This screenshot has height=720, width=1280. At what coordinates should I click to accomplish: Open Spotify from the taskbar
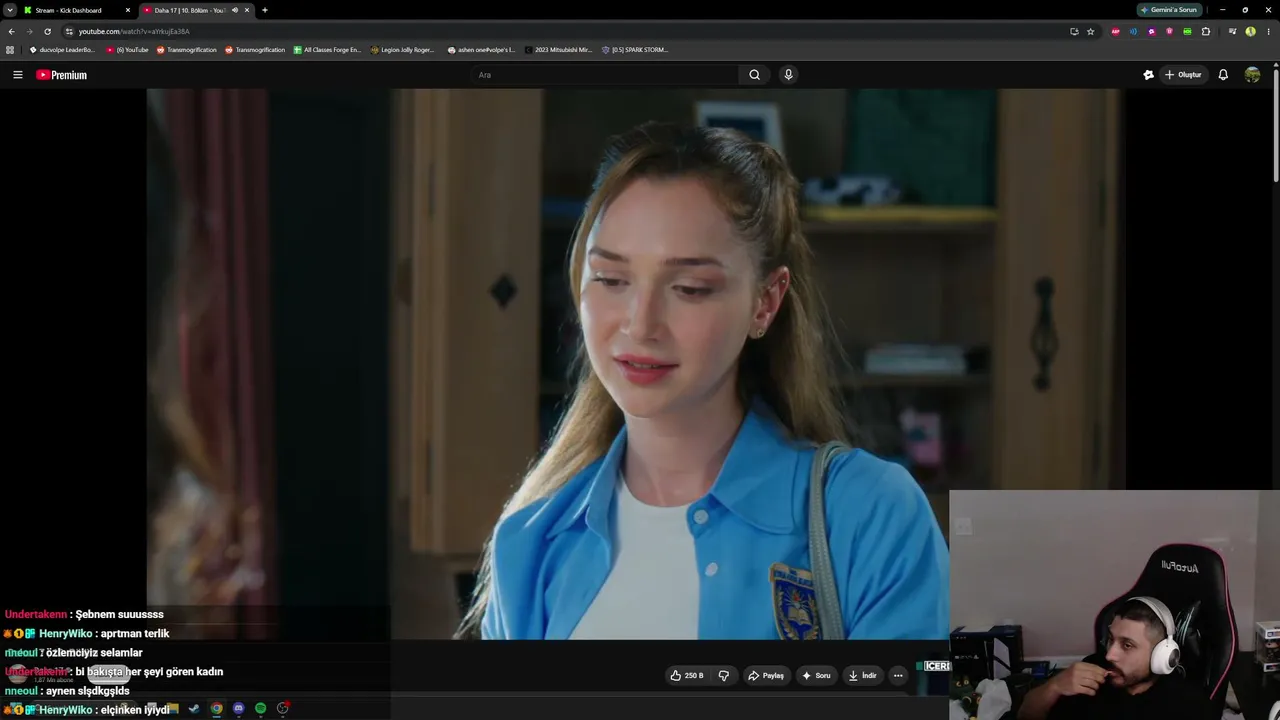[x=261, y=709]
